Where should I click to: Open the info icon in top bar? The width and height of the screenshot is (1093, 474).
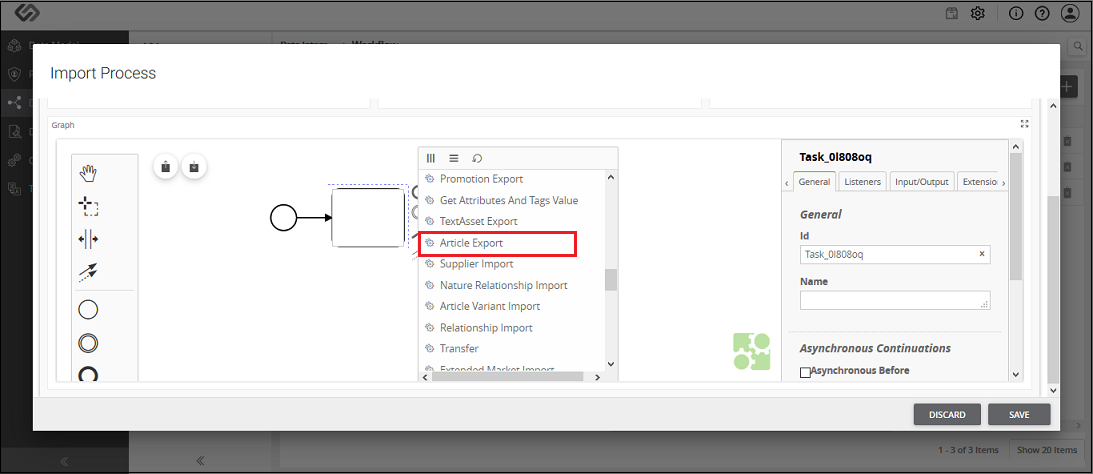[1016, 13]
